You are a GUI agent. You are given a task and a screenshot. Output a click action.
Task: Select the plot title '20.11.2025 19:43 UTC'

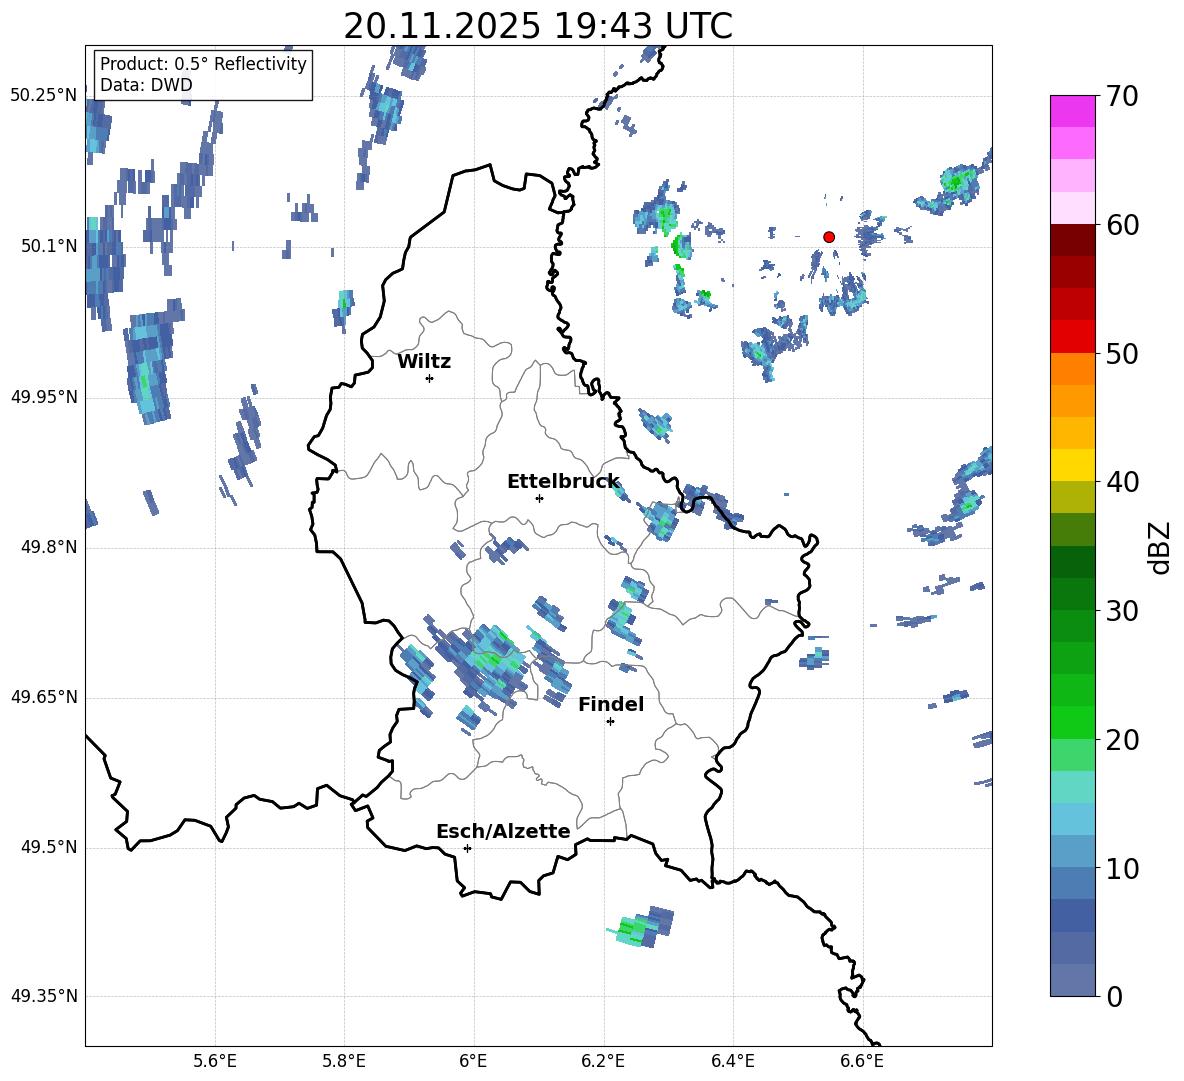tap(538, 26)
